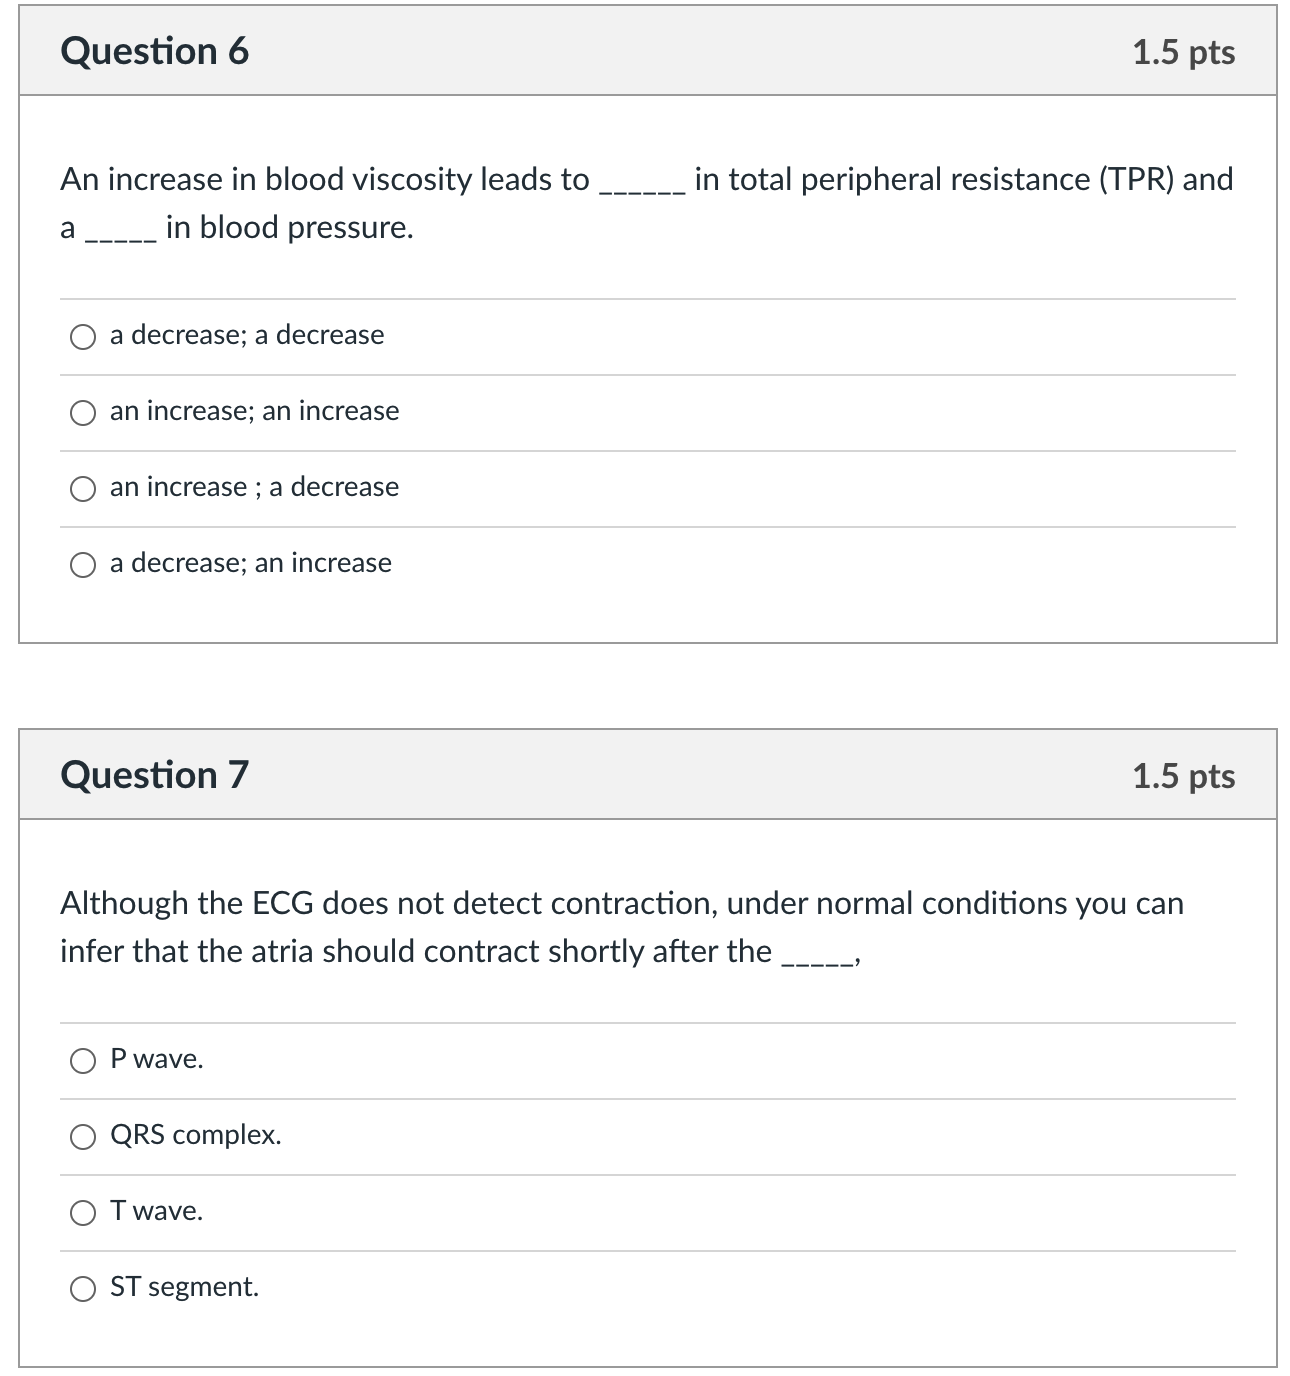
Task: Choose 'an increase; an increase' radio button
Action: pos(83,413)
